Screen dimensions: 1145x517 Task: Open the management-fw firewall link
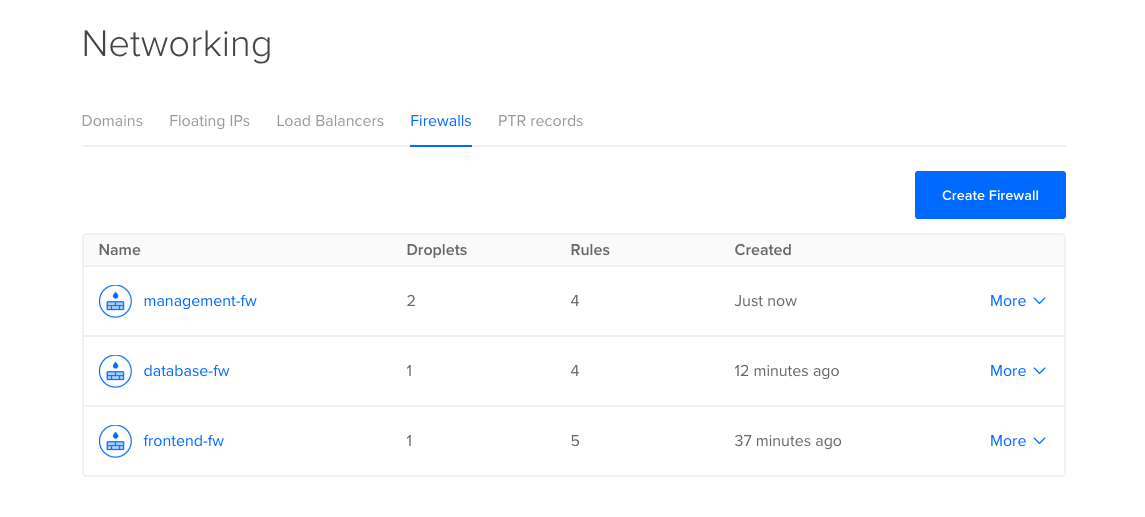[x=200, y=301]
